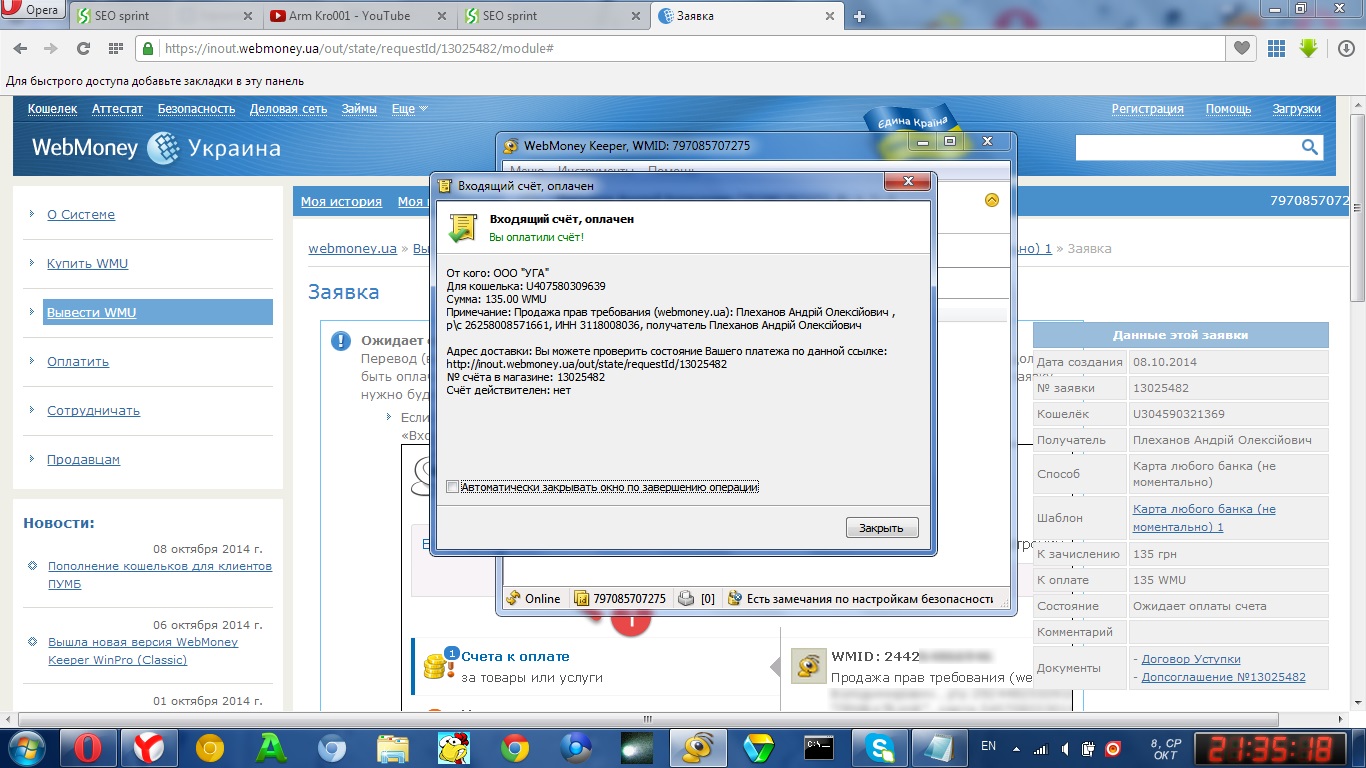Screen dimensions: 1366x768
Task: Open Opera from the taskbar
Action: click(90, 747)
